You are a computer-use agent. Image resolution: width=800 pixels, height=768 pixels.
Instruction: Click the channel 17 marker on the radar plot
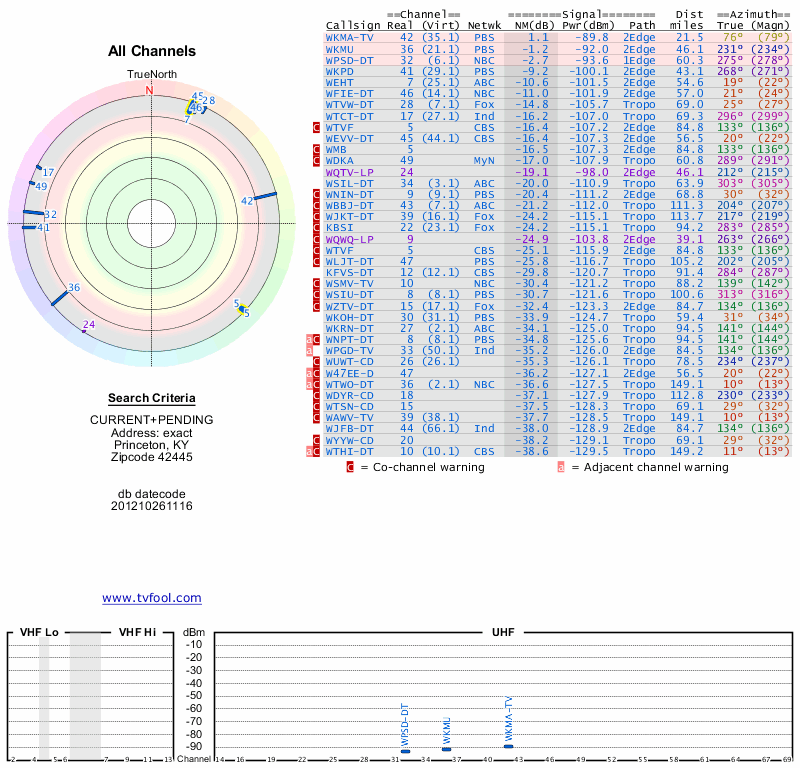coord(39,168)
